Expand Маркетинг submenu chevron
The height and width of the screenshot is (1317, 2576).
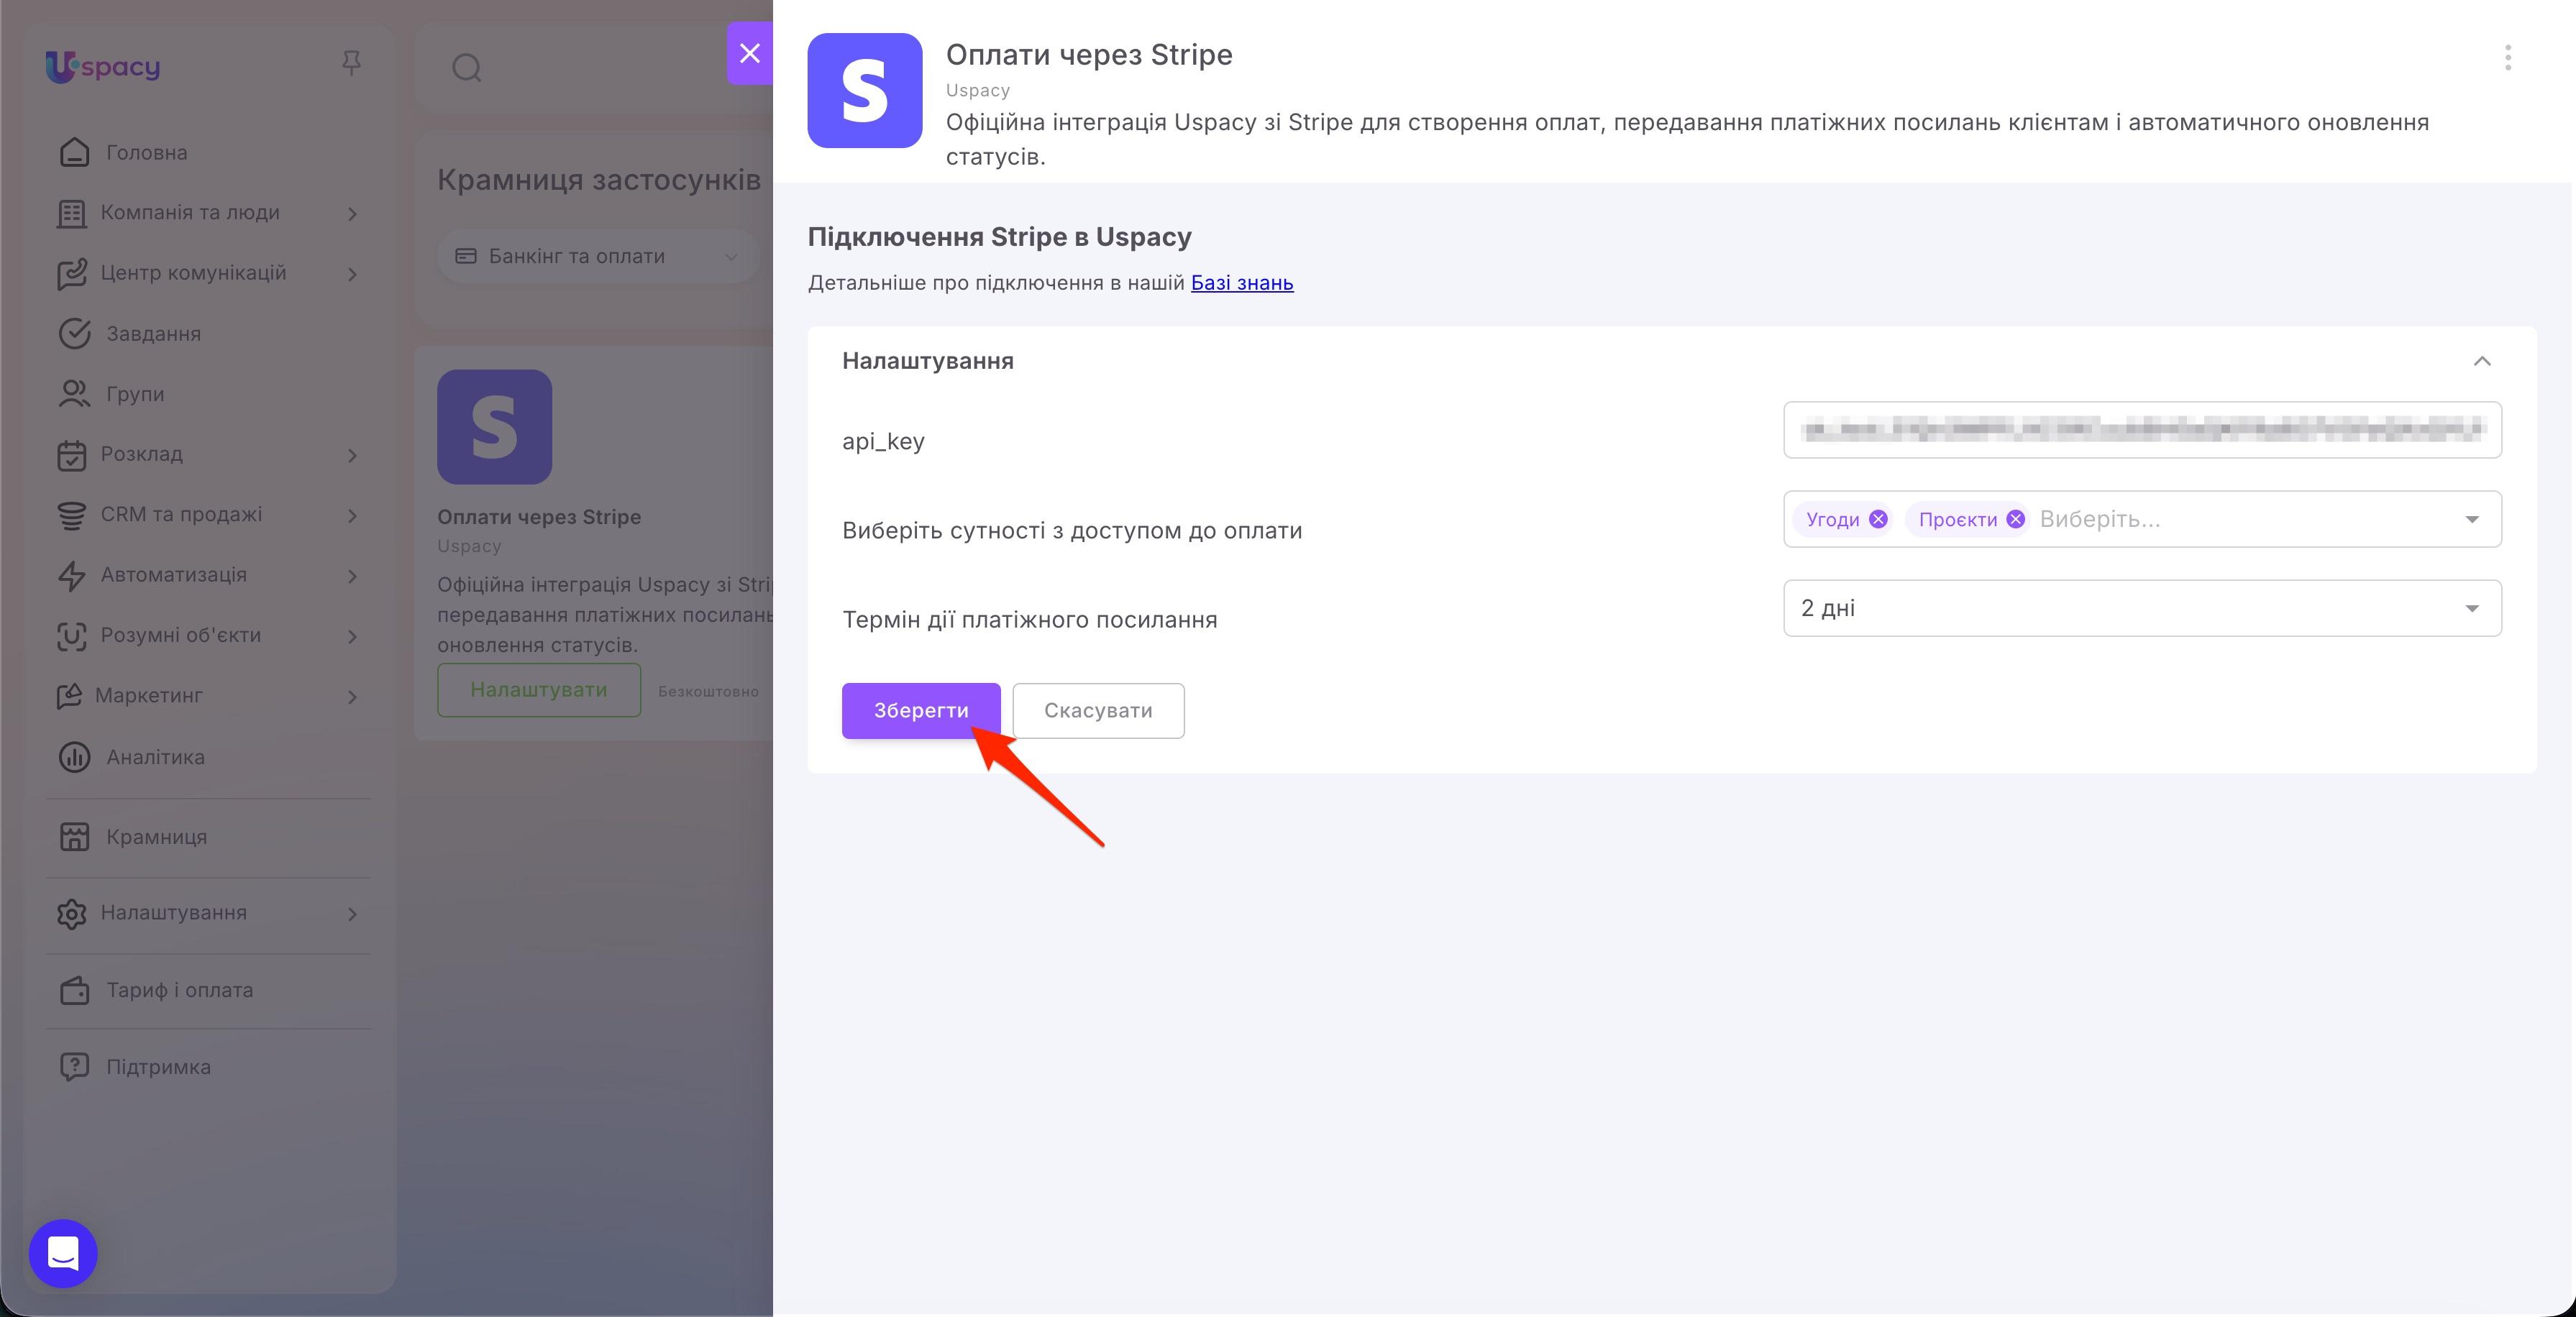(352, 696)
